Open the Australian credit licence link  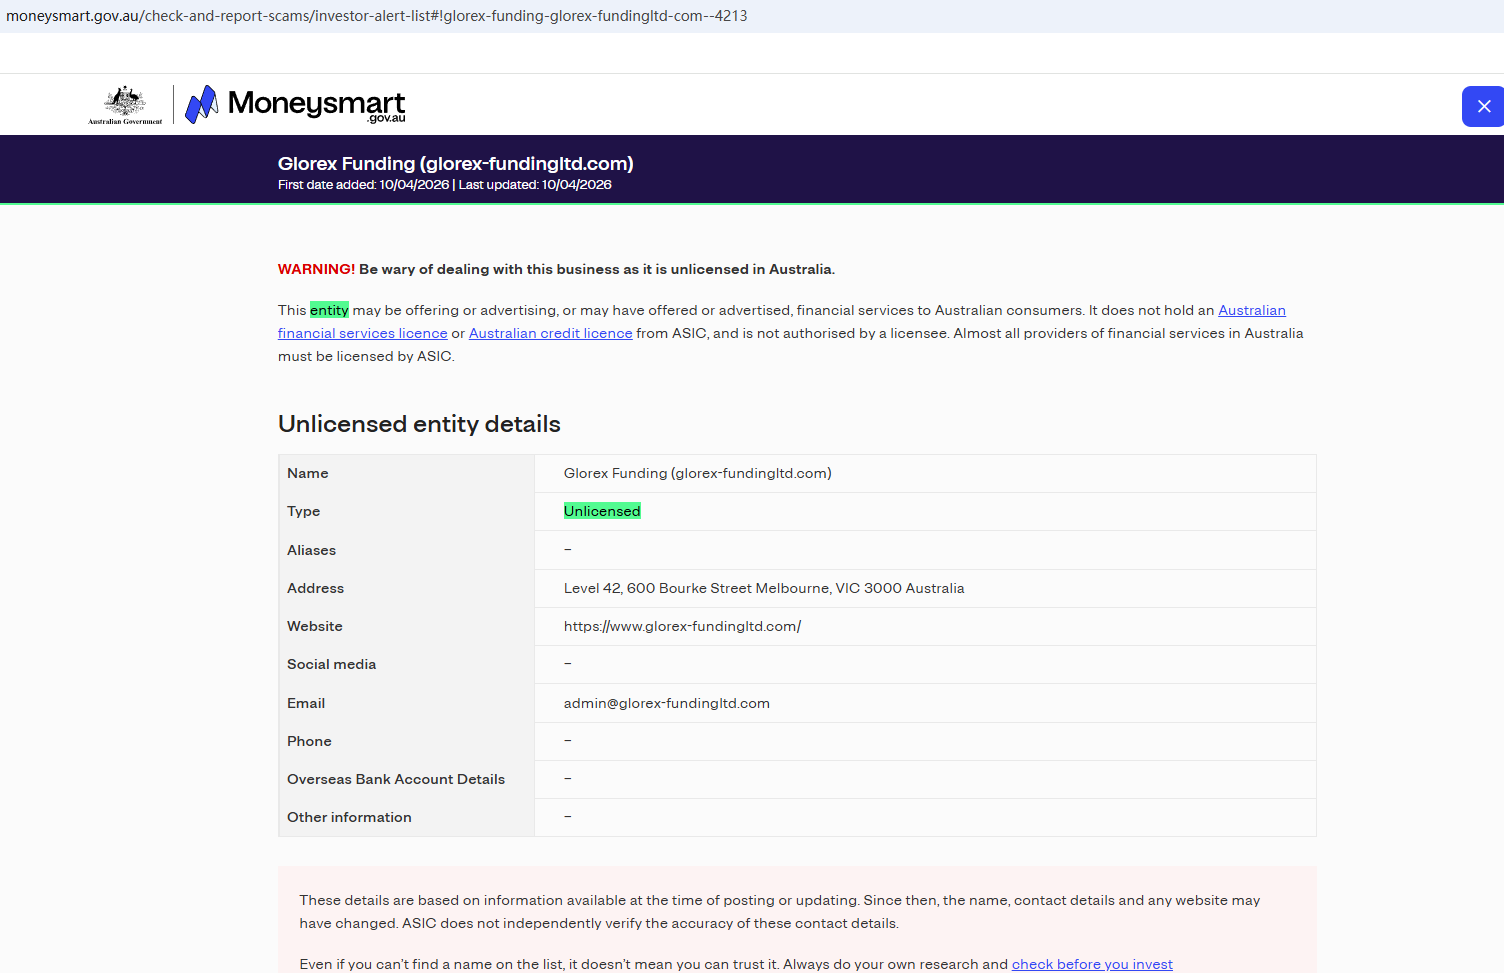550,333
